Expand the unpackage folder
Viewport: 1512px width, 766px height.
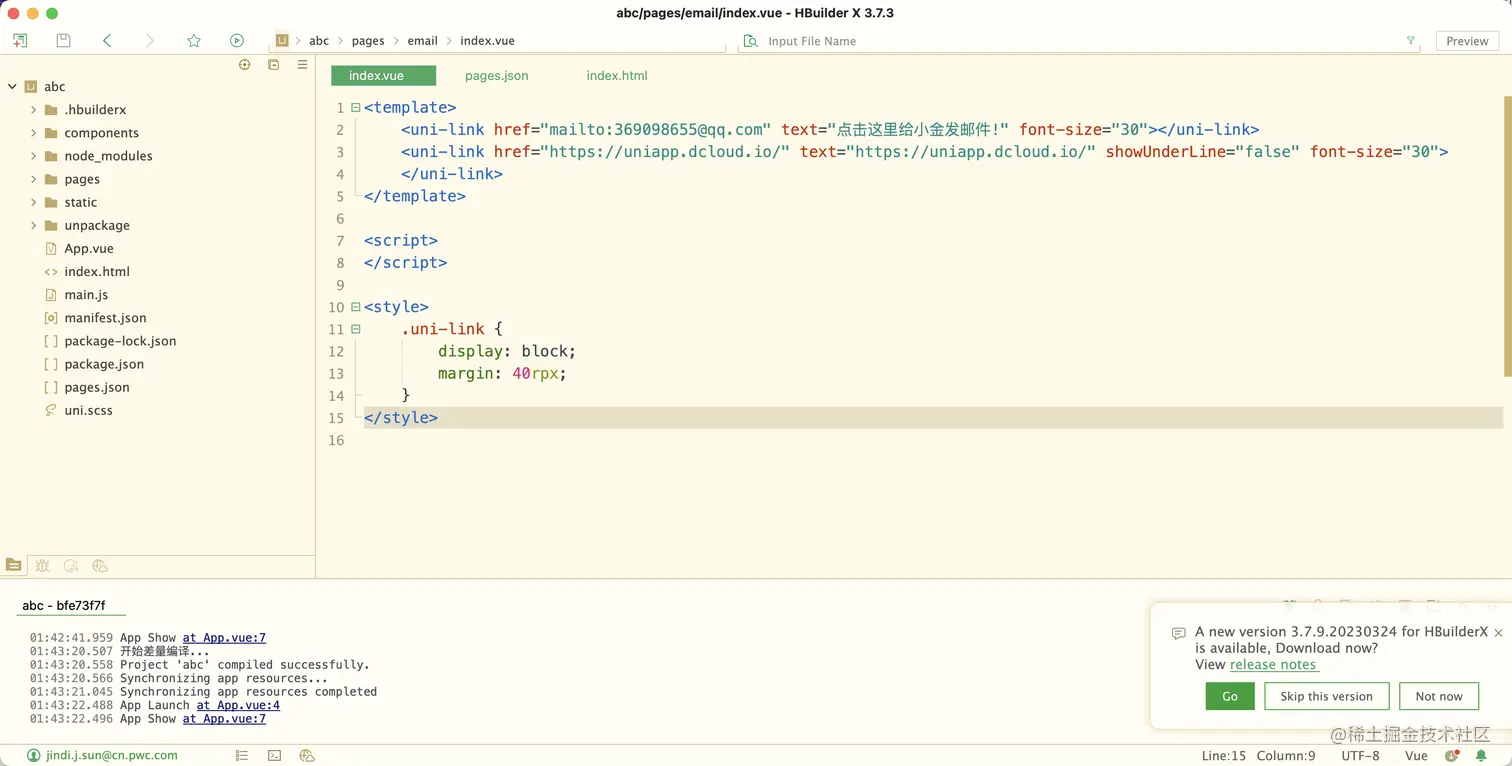(x=33, y=225)
